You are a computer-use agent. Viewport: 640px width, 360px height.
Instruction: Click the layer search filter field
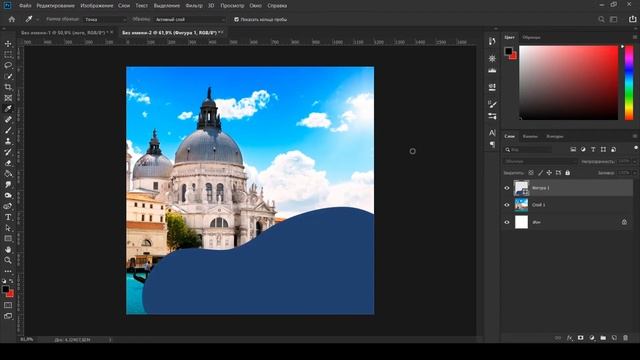pos(528,150)
